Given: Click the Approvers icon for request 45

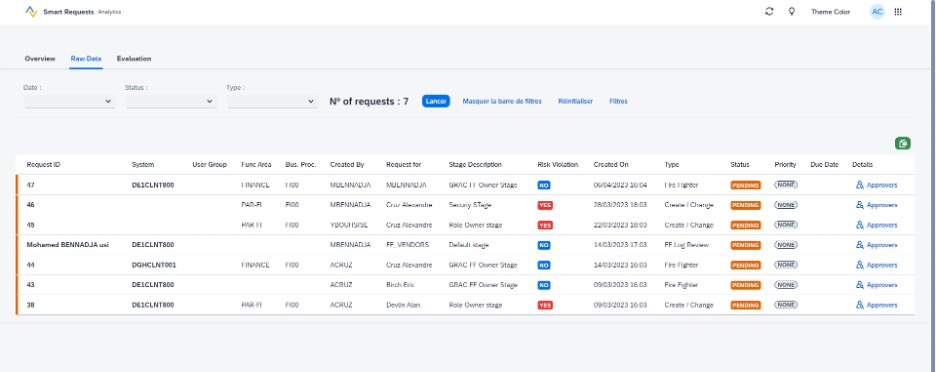Looking at the screenshot, I should (x=860, y=225).
